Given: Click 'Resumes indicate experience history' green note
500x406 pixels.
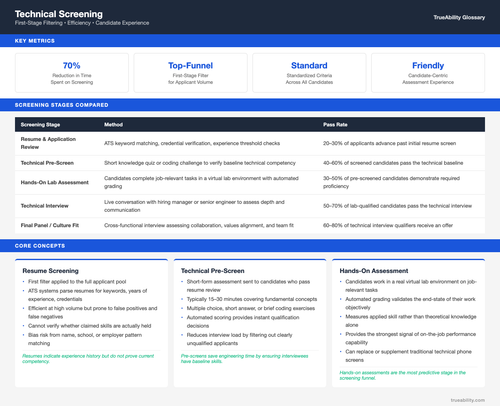Looking at the screenshot, I should coord(88,359).
